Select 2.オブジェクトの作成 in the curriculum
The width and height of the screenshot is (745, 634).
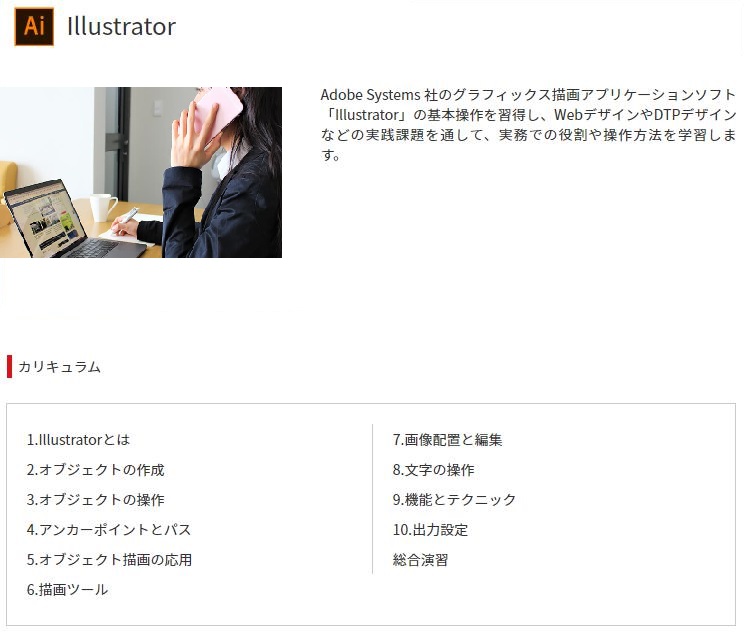pyautogui.click(x=95, y=470)
